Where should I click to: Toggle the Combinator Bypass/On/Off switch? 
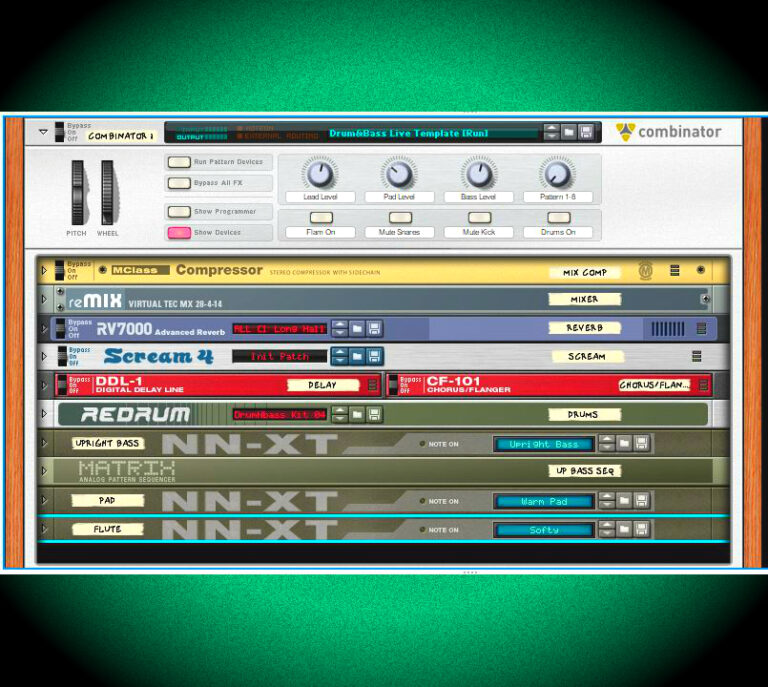(x=60, y=132)
